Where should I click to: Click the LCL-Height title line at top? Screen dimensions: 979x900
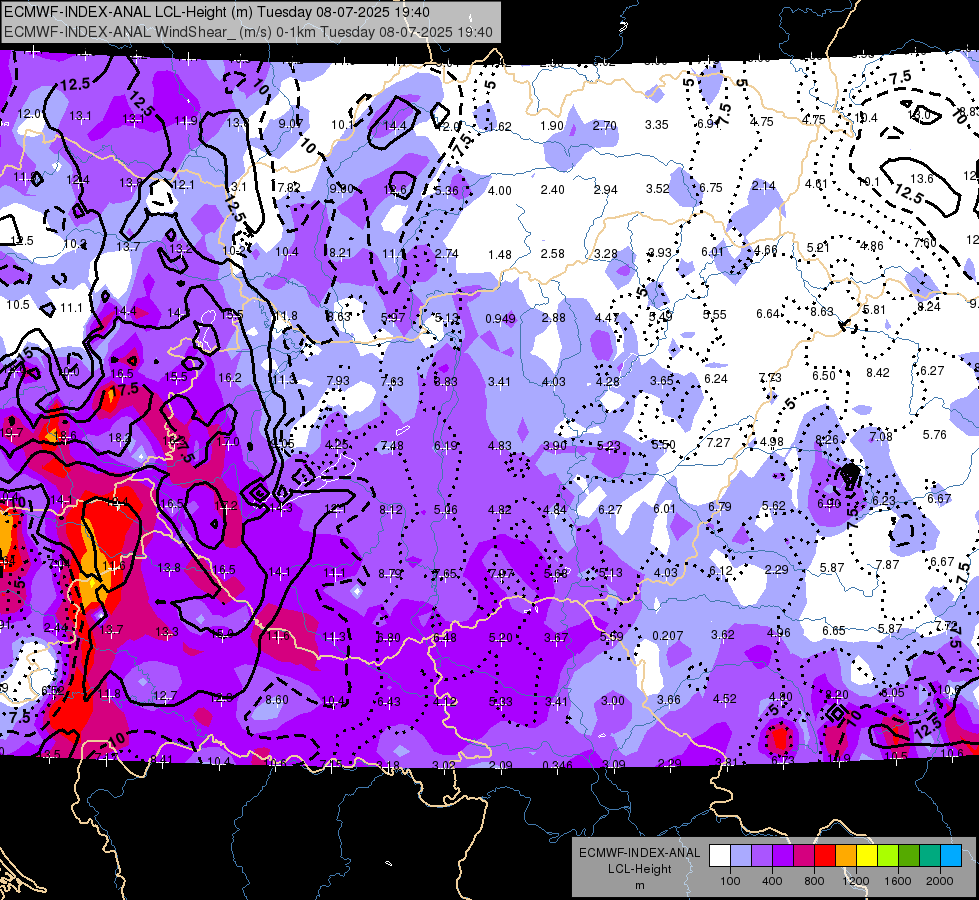pos(217,12)
